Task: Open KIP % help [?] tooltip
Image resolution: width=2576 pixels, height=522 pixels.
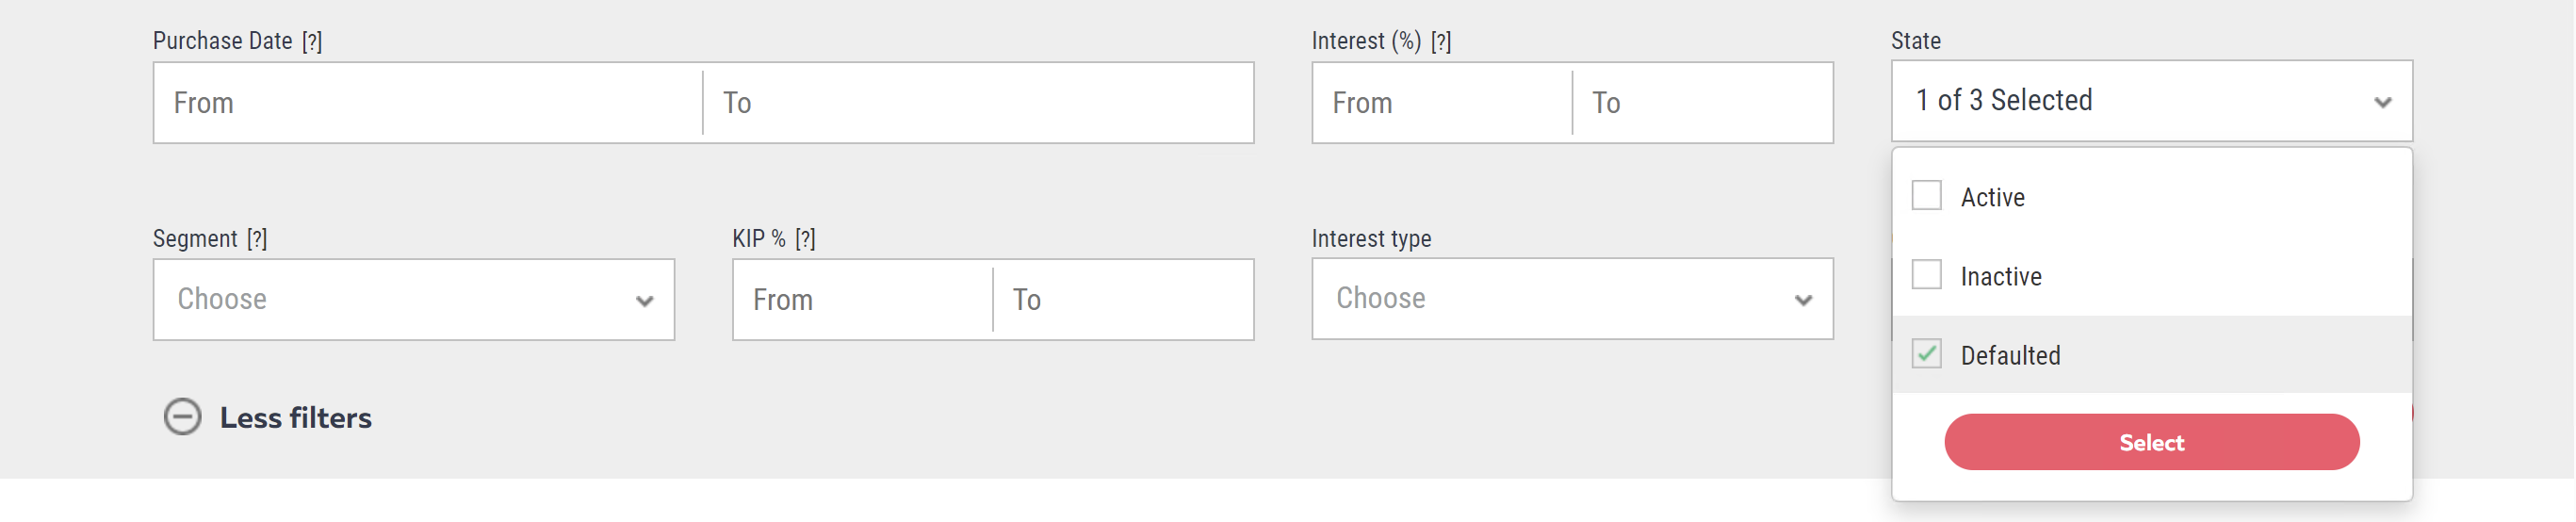Action: coord(805,239)
